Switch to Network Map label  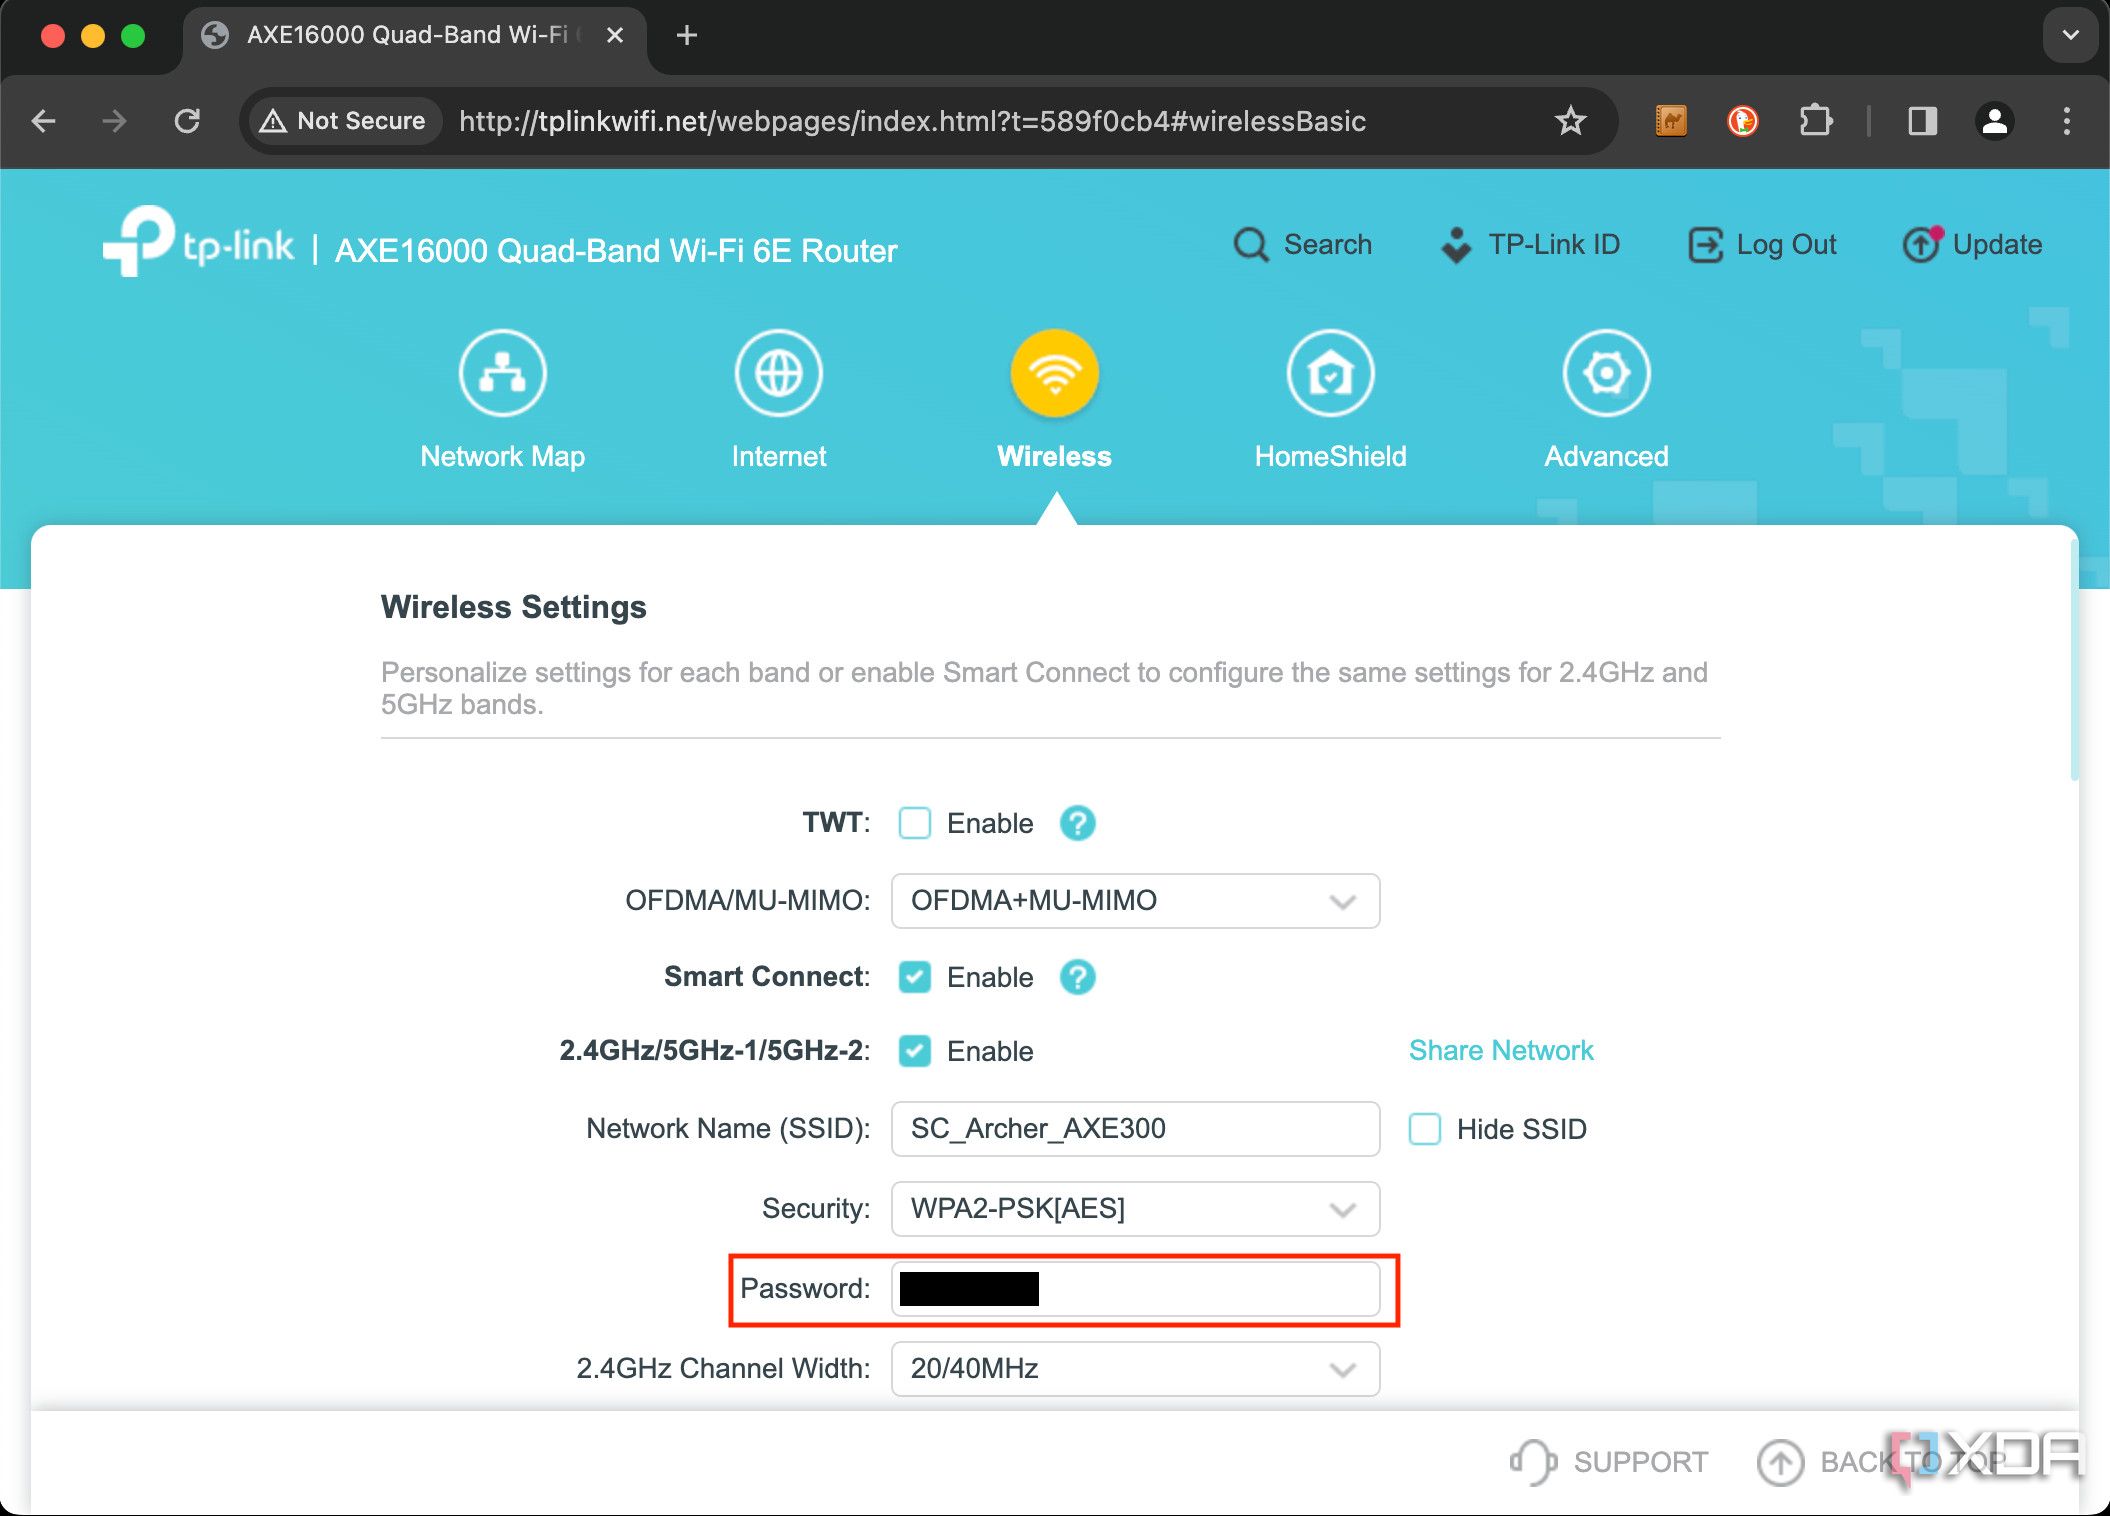tap(502, 456)
